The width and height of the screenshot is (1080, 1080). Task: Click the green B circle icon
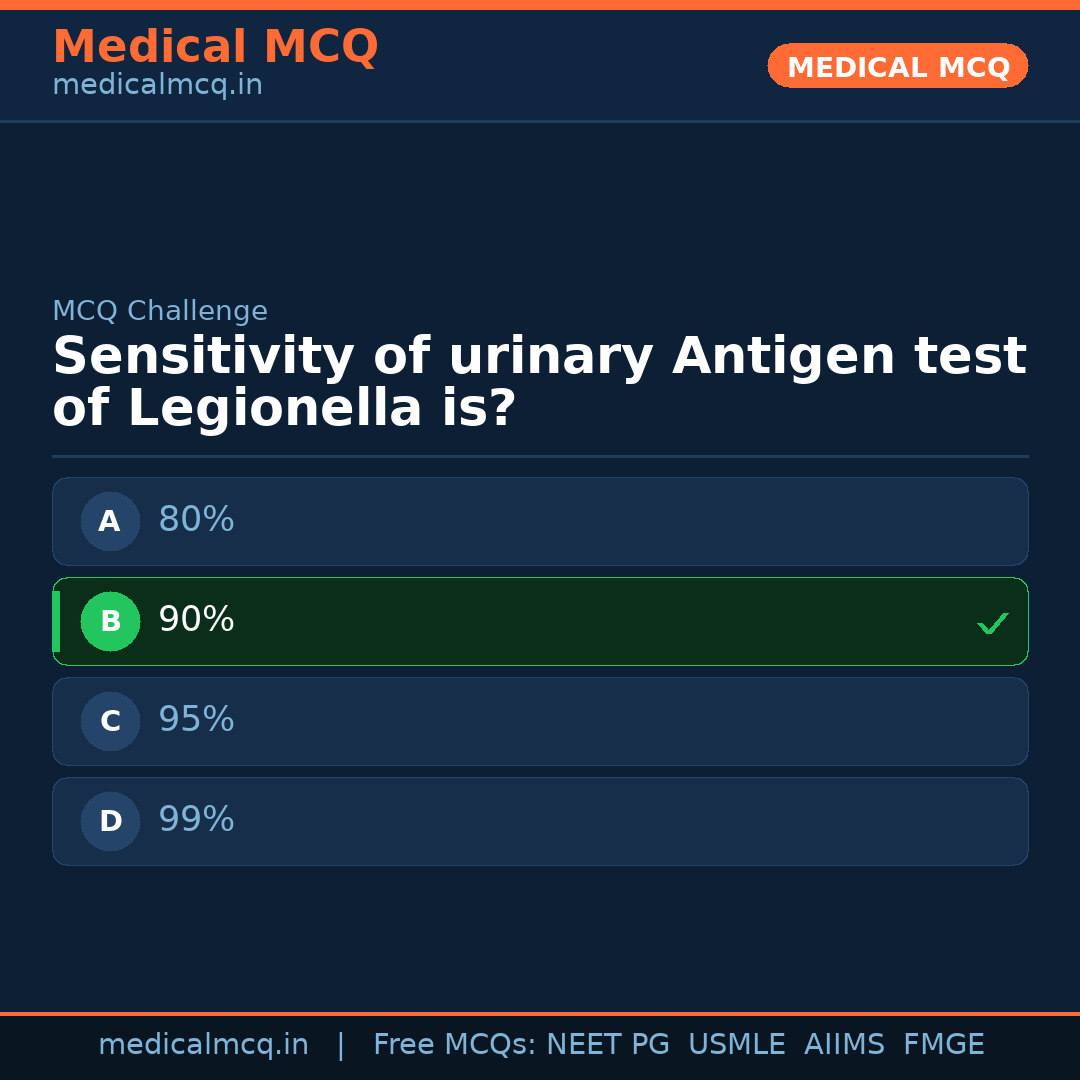coord(110,621)
